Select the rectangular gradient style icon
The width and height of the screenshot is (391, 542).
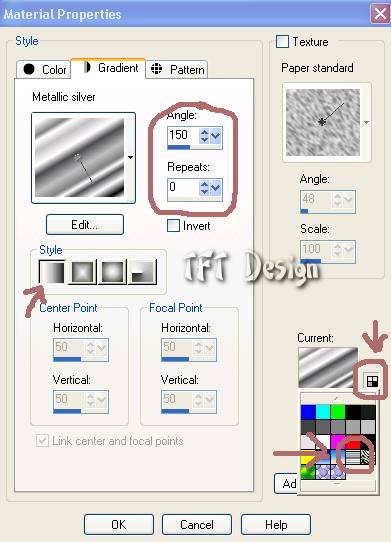pyautogui.click(x=83, y=272)
